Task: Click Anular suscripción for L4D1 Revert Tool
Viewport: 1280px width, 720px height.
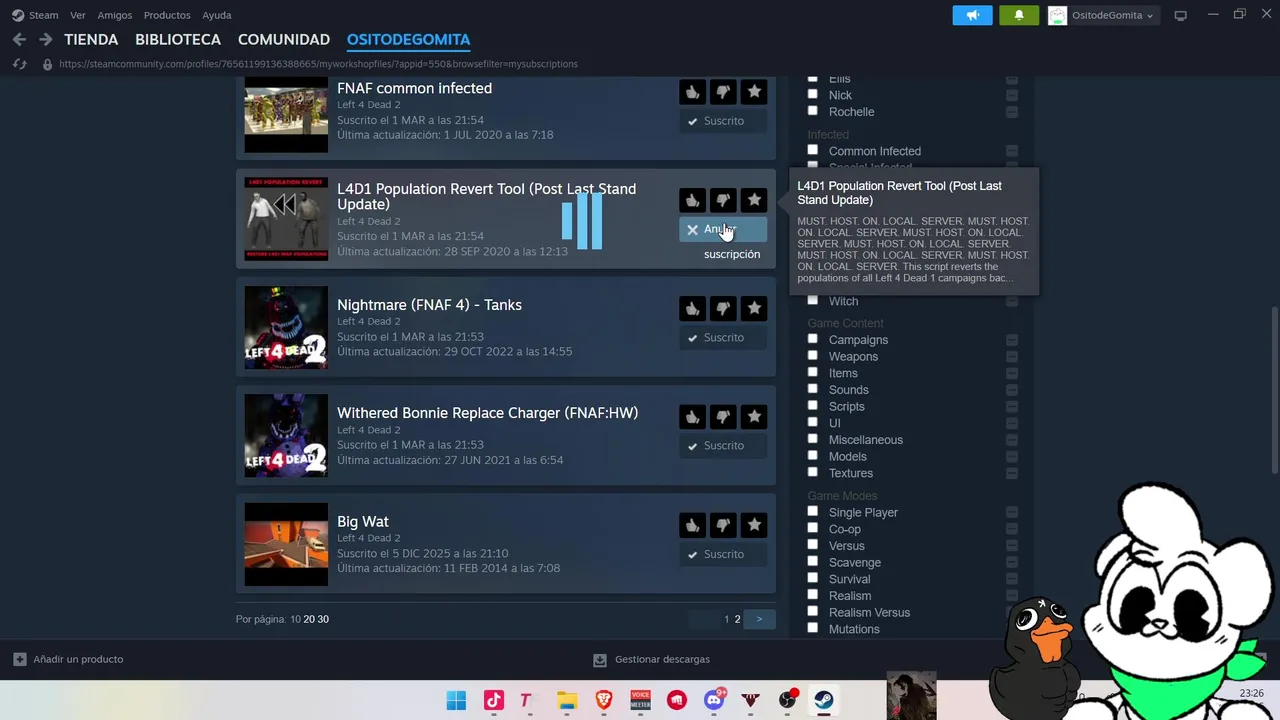Action: click(x=723, y=229)
